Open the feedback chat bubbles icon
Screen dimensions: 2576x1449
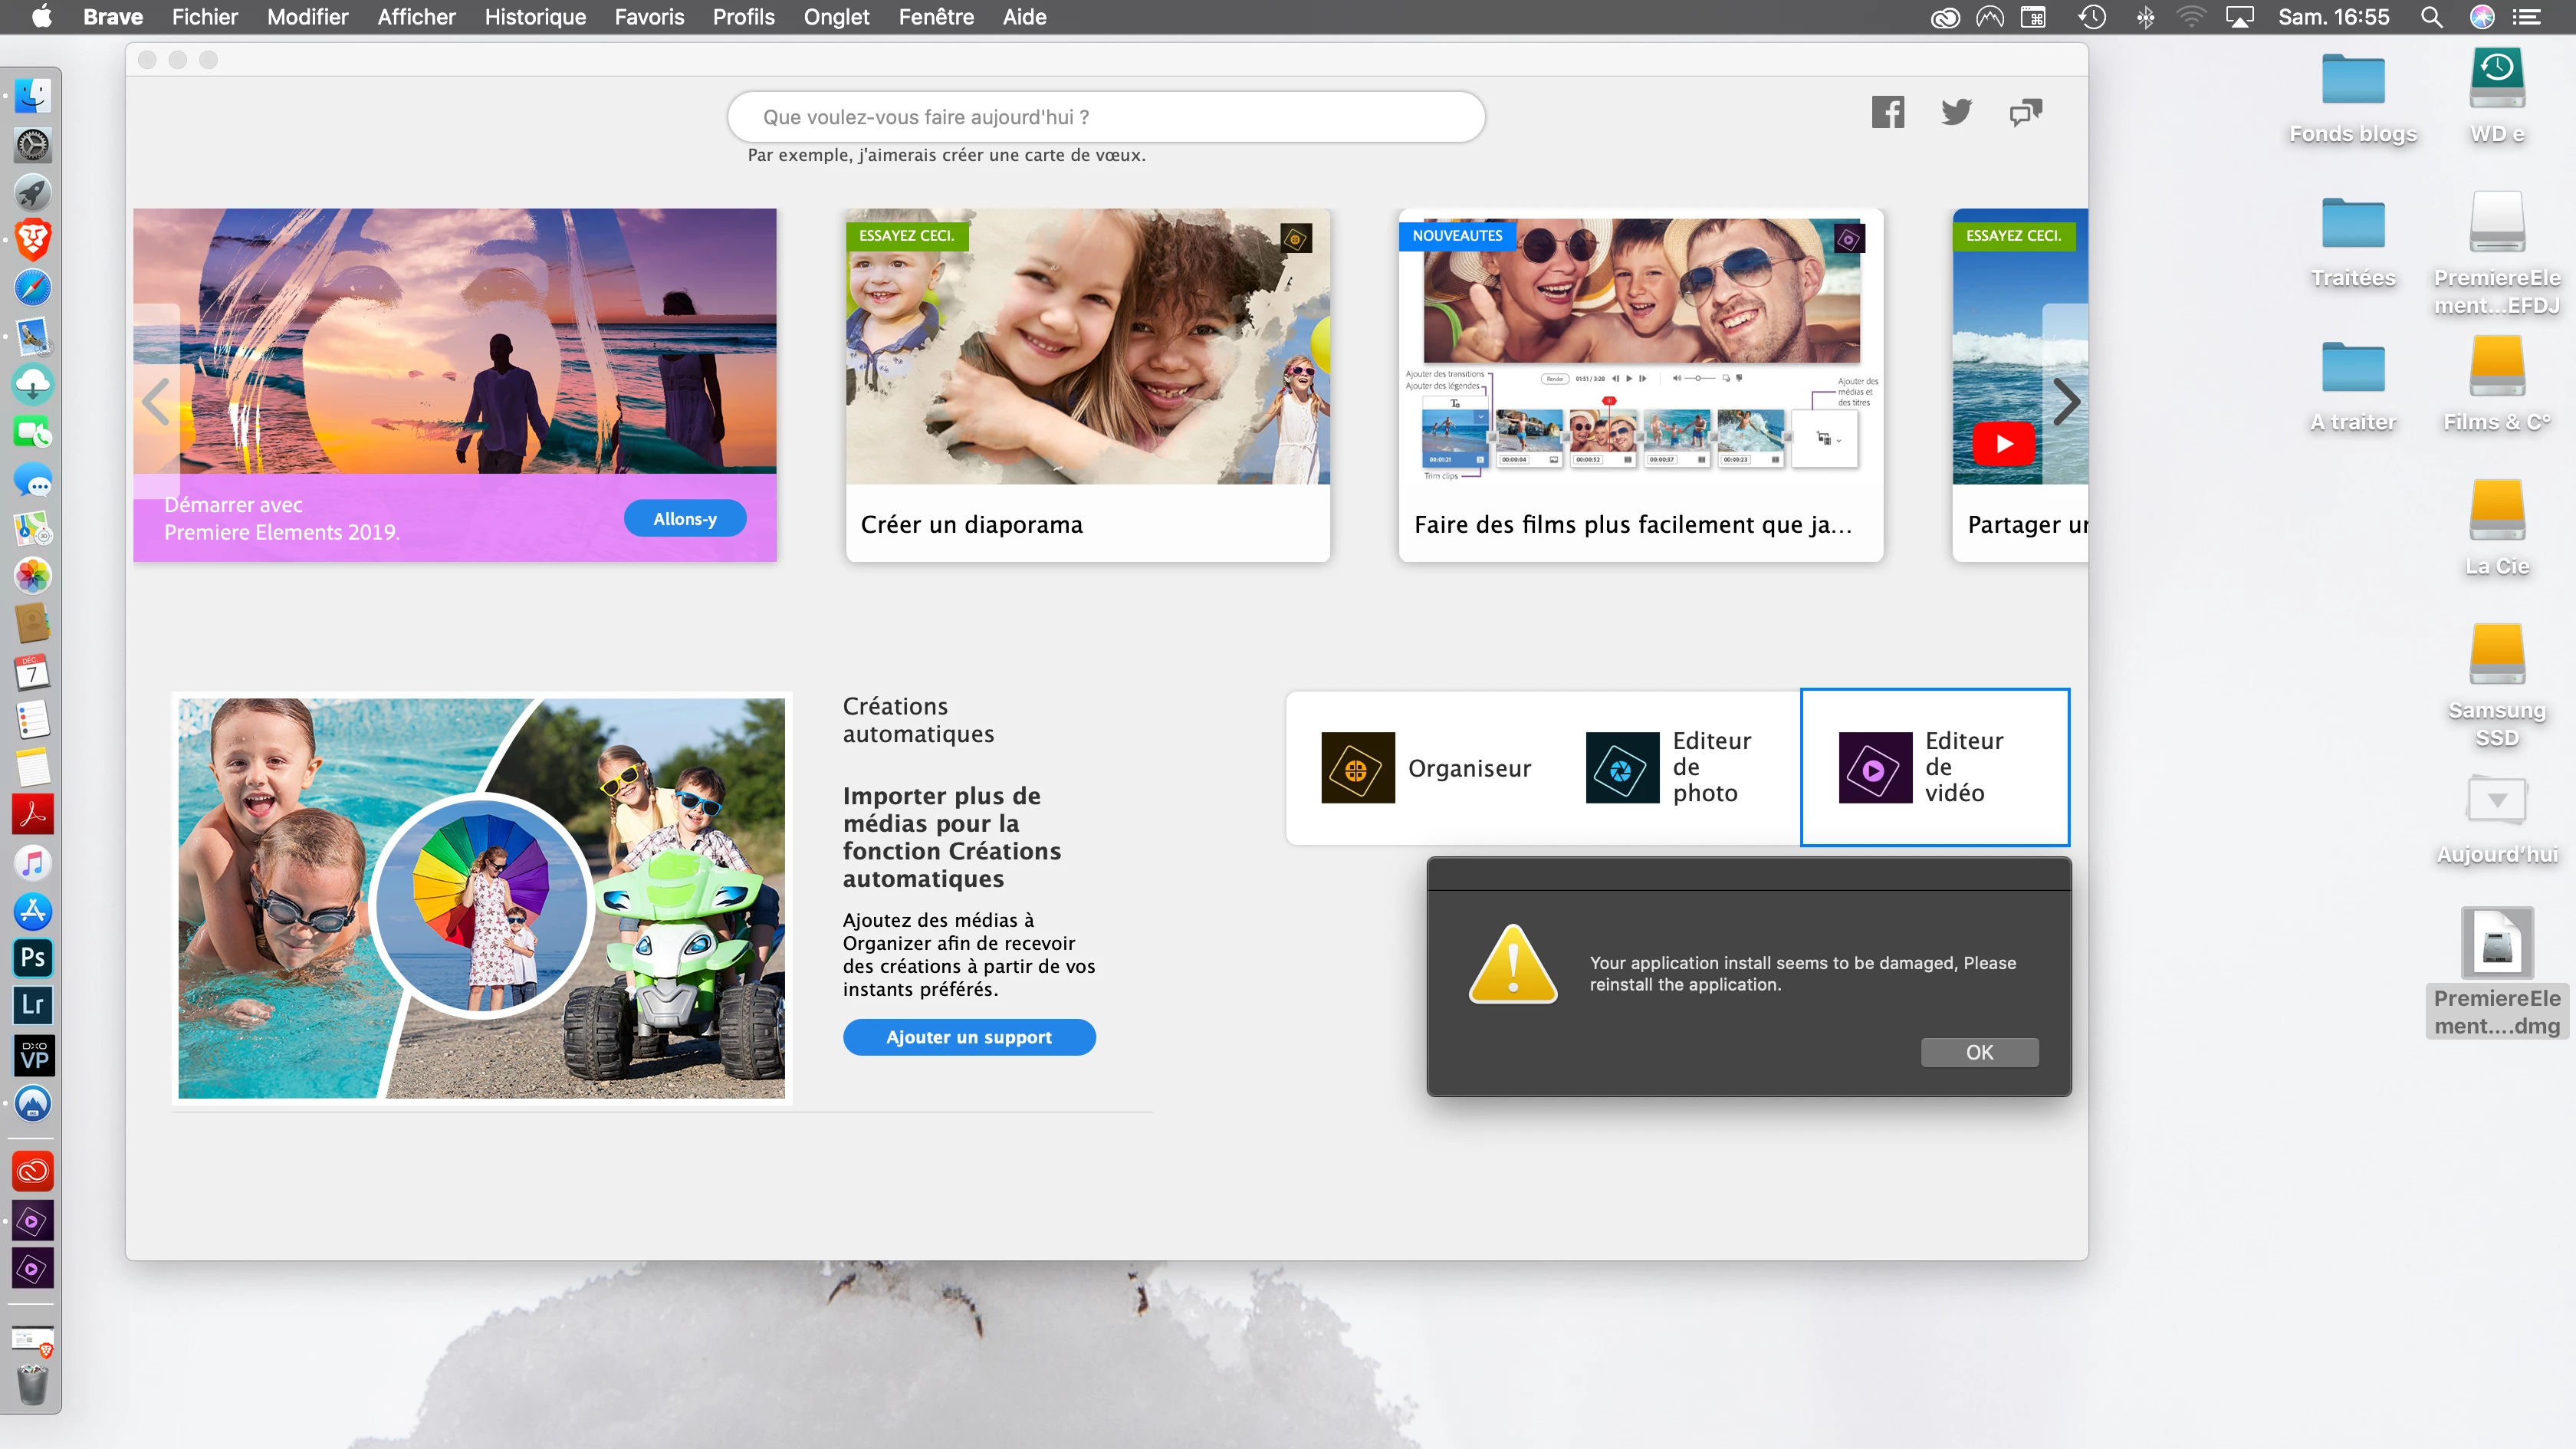click(2025, 112)
